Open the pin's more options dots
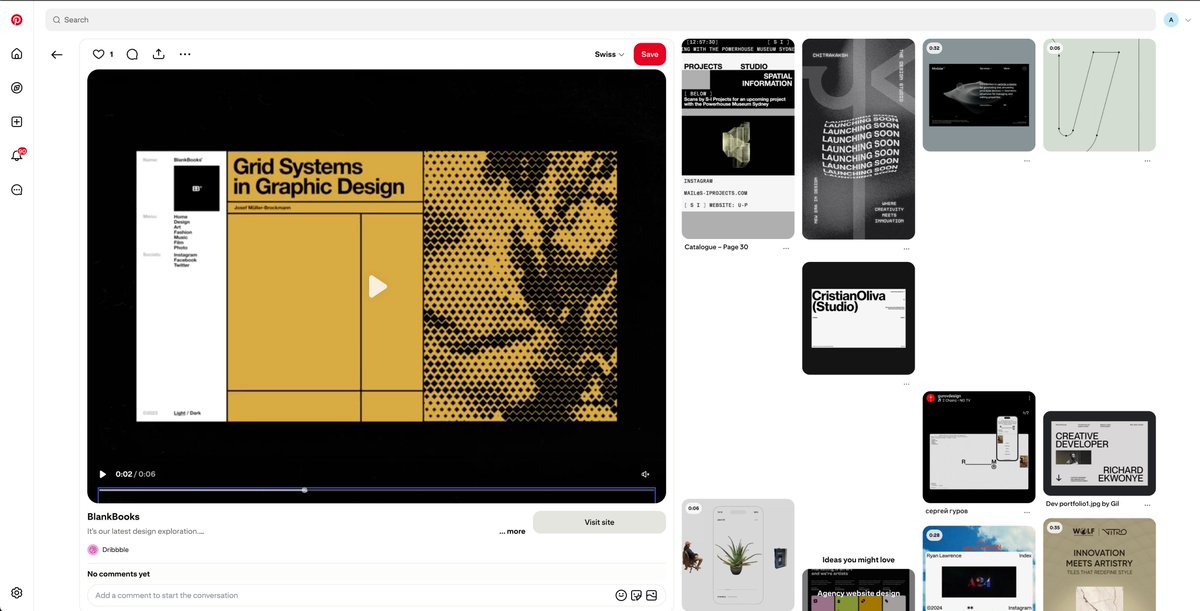The height and width of the screenshot is (611, 1200). coord(185,54)
